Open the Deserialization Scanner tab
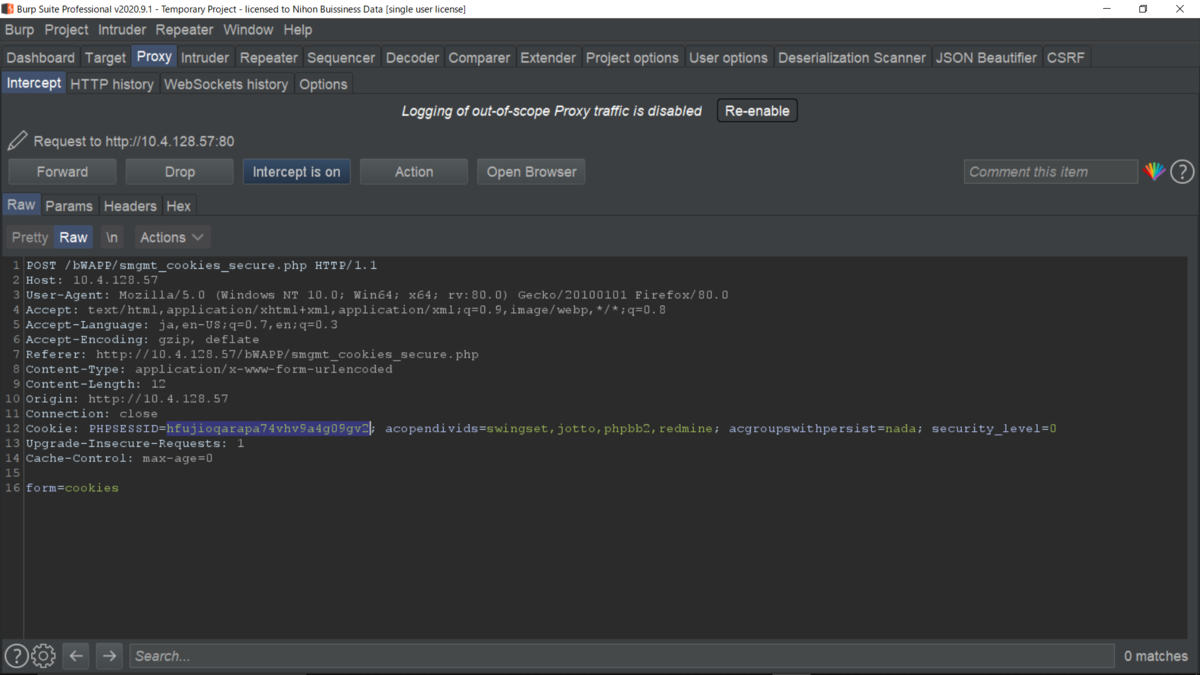The width and height of the screenshot is (1200, 675). click(852, 57)
